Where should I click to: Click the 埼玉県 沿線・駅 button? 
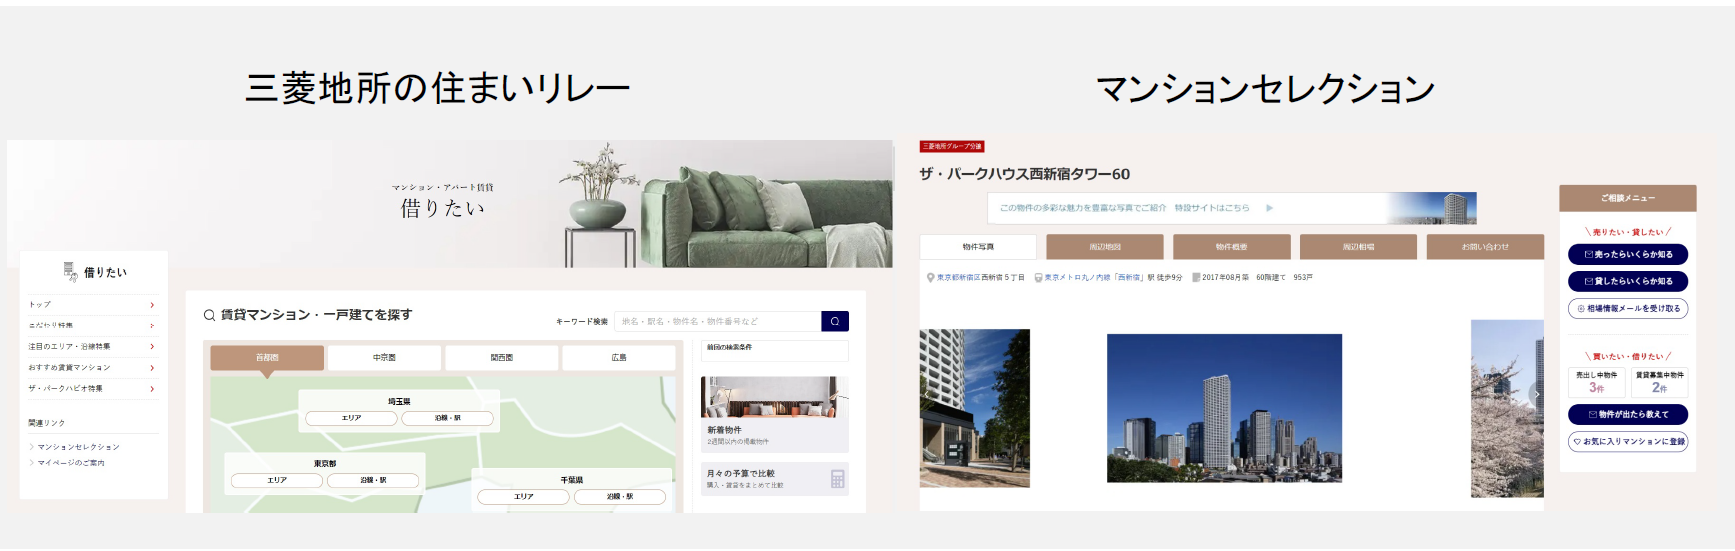pos(448,418)
